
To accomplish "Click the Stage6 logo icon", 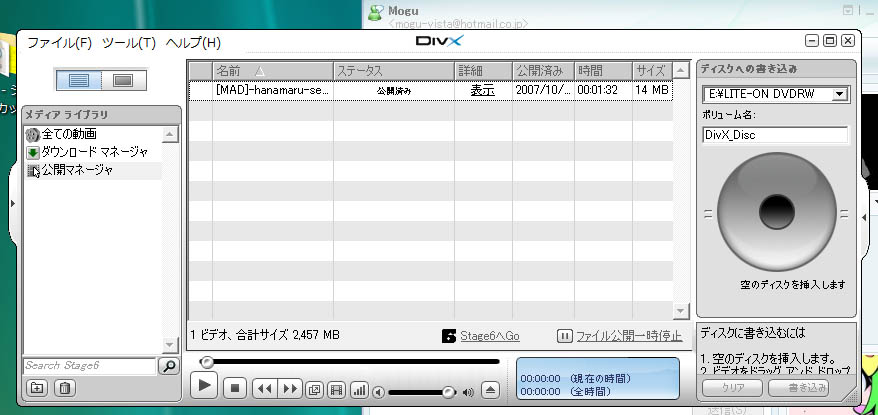I will pyautogui.click(x=449, y=336).
